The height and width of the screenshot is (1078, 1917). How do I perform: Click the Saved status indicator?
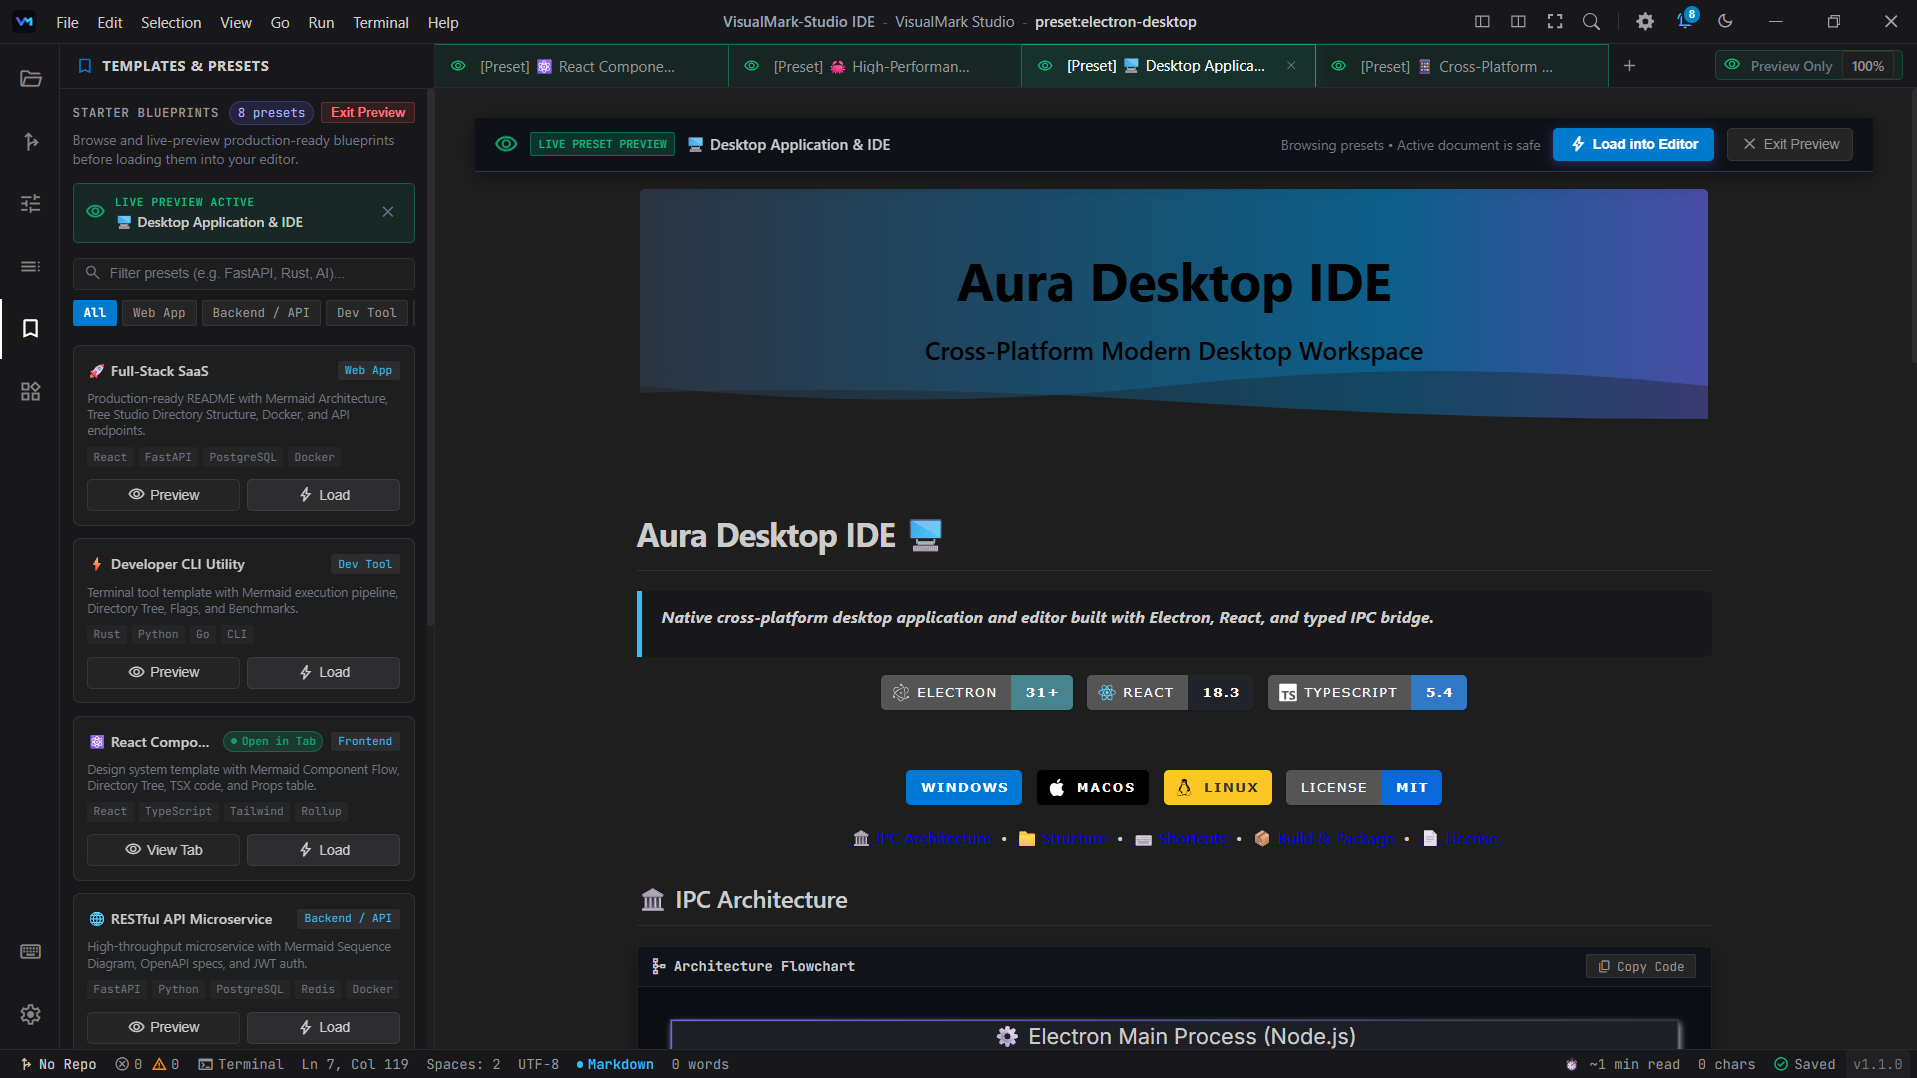coord(1805,1064)
